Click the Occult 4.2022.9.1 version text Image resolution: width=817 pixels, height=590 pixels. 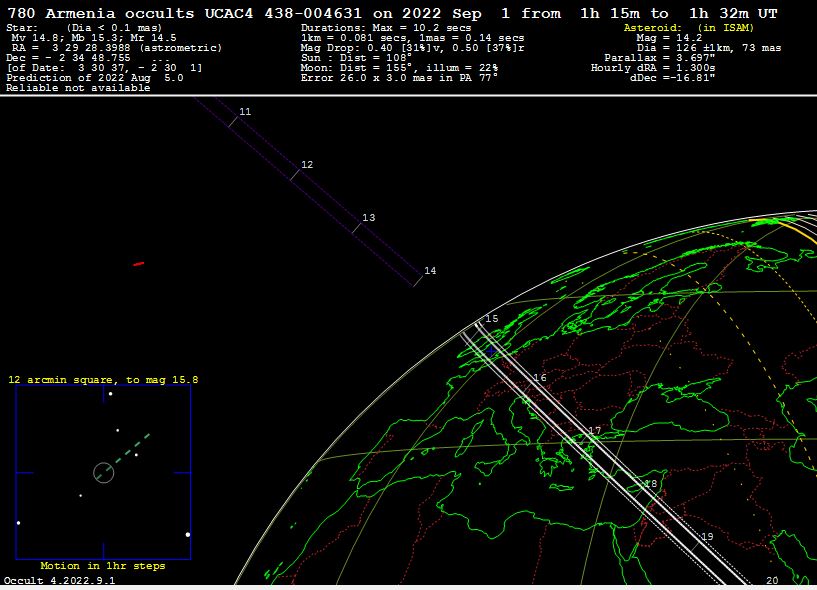tap(59, 580)
